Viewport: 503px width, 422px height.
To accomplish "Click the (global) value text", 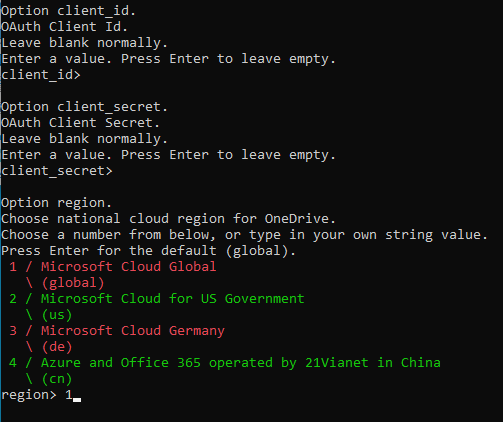I will [x=73, y=283].
